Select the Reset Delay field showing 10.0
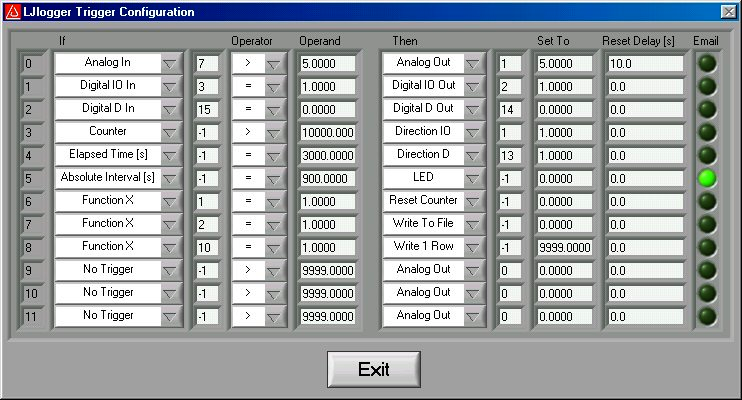The height and width of the screenshot is (400, 742). (643, 64)
